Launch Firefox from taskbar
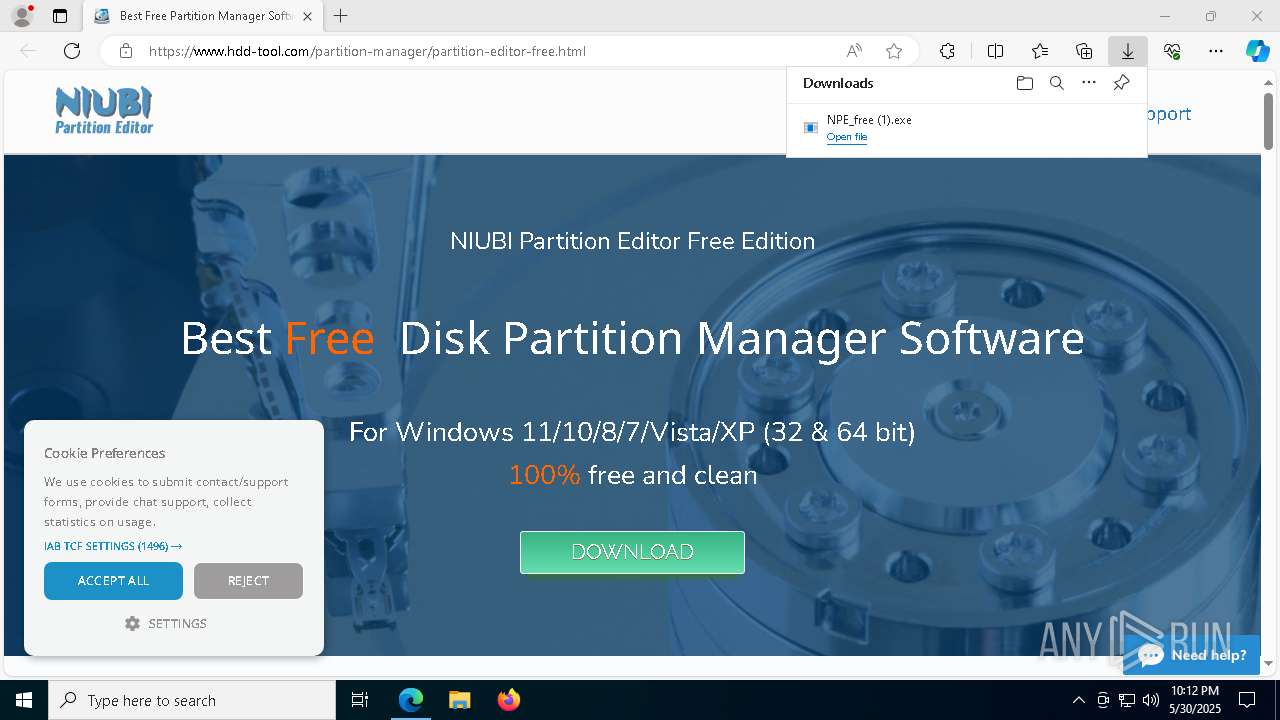This screenshot has height=720, width=1280. (508, 700)
